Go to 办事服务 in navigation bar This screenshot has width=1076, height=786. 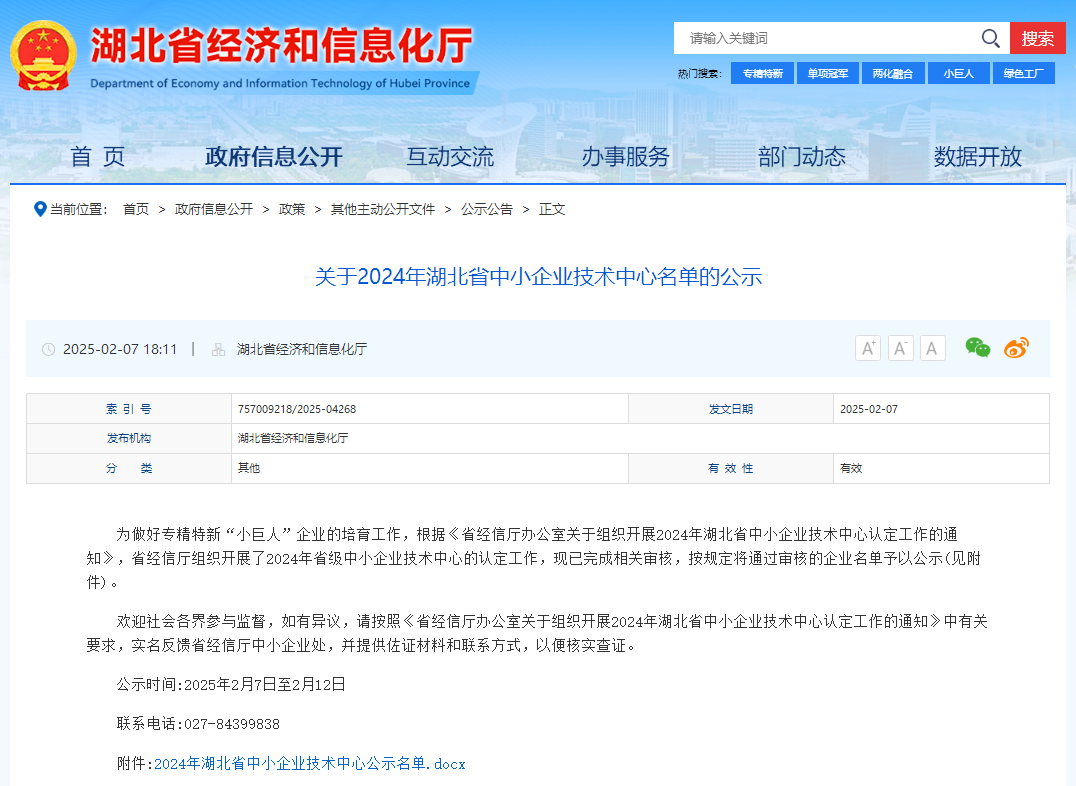[x=626, y=157]
